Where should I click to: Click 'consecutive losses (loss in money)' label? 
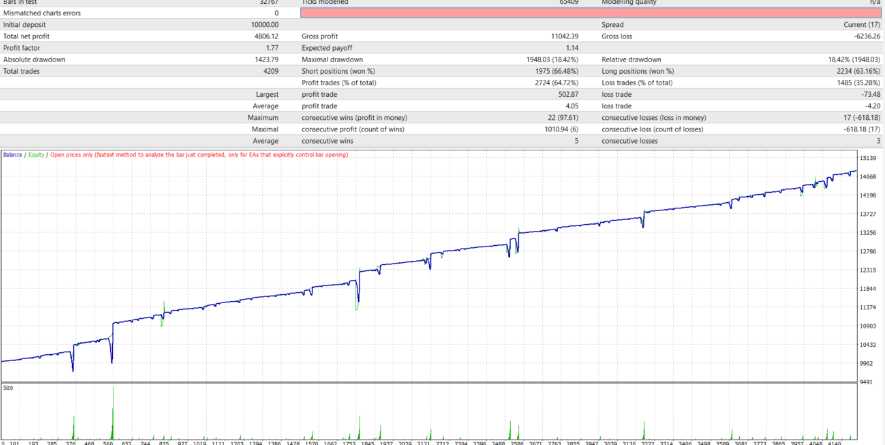[654, 117]
